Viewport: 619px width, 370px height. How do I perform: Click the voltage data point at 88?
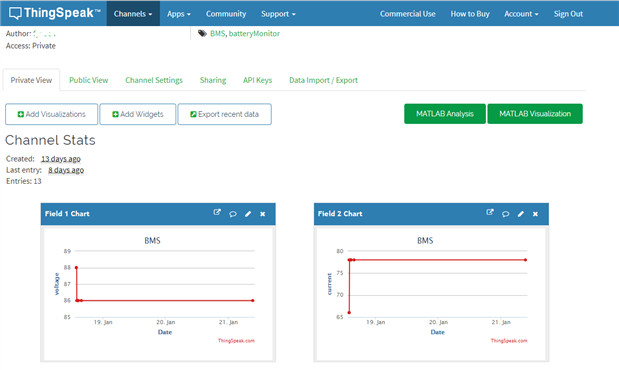click(x=76, y=268)
